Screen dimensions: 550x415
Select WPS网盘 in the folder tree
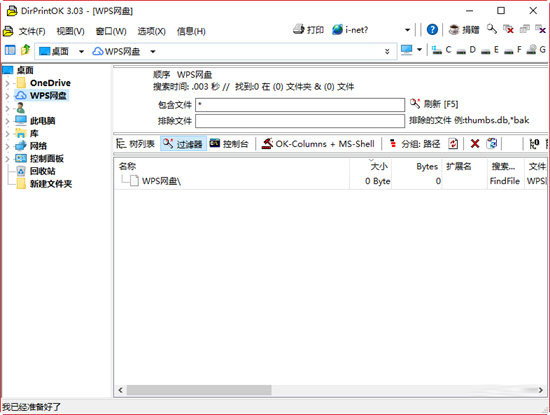tap(48, 95)
